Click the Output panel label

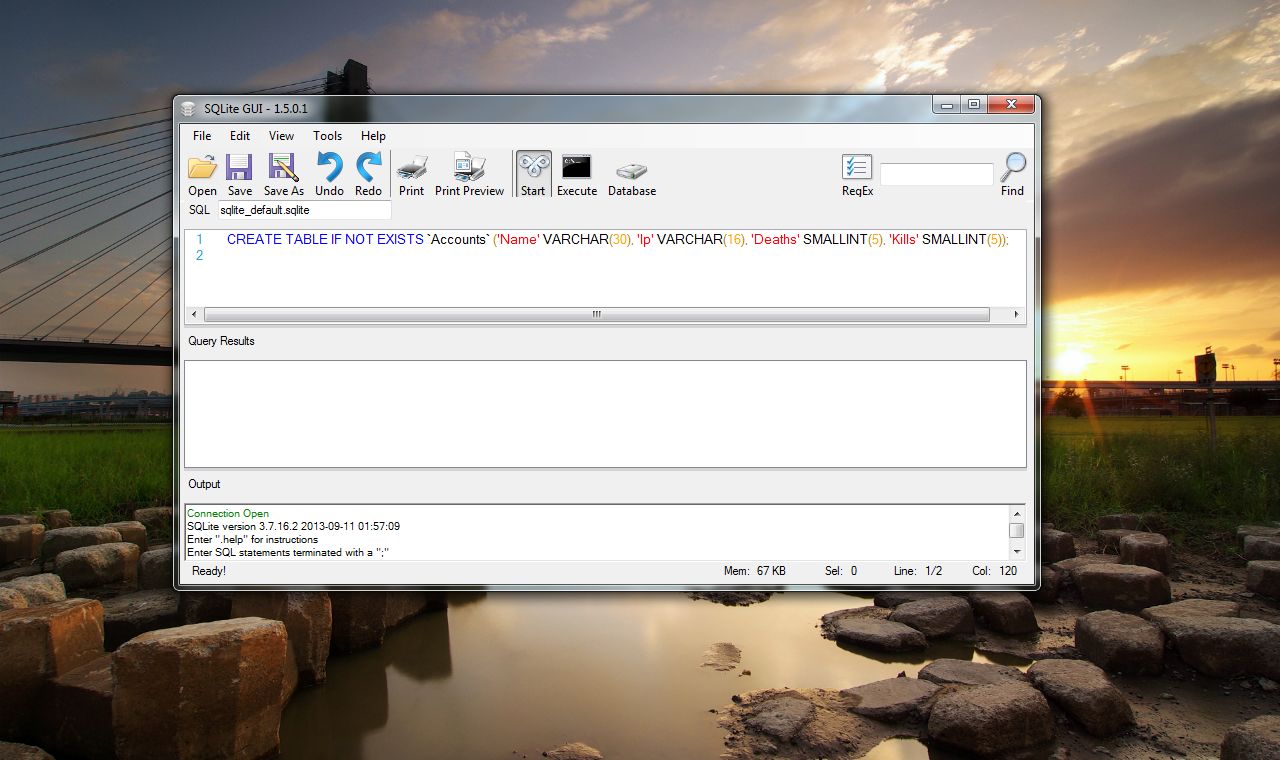click(x=204, y=484)
